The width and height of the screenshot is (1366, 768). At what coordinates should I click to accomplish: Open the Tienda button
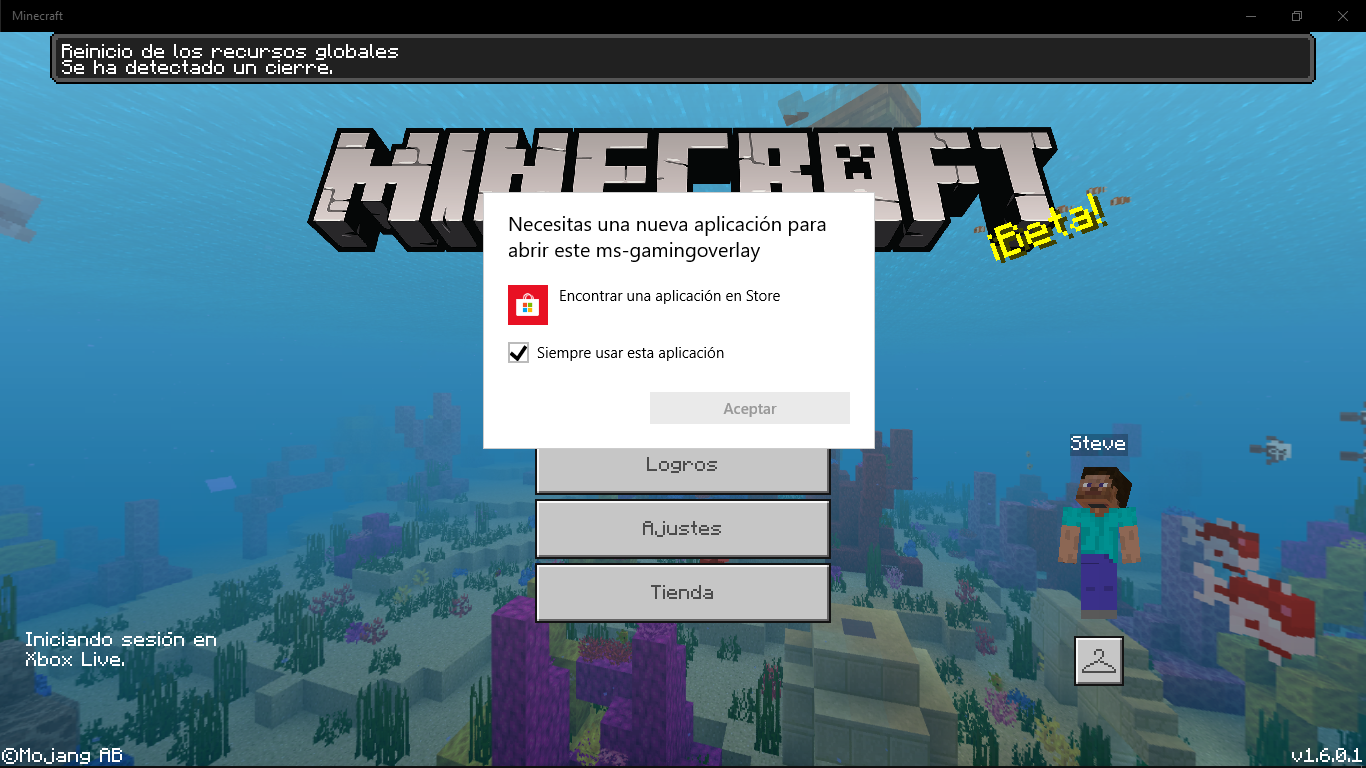(683, 593)
